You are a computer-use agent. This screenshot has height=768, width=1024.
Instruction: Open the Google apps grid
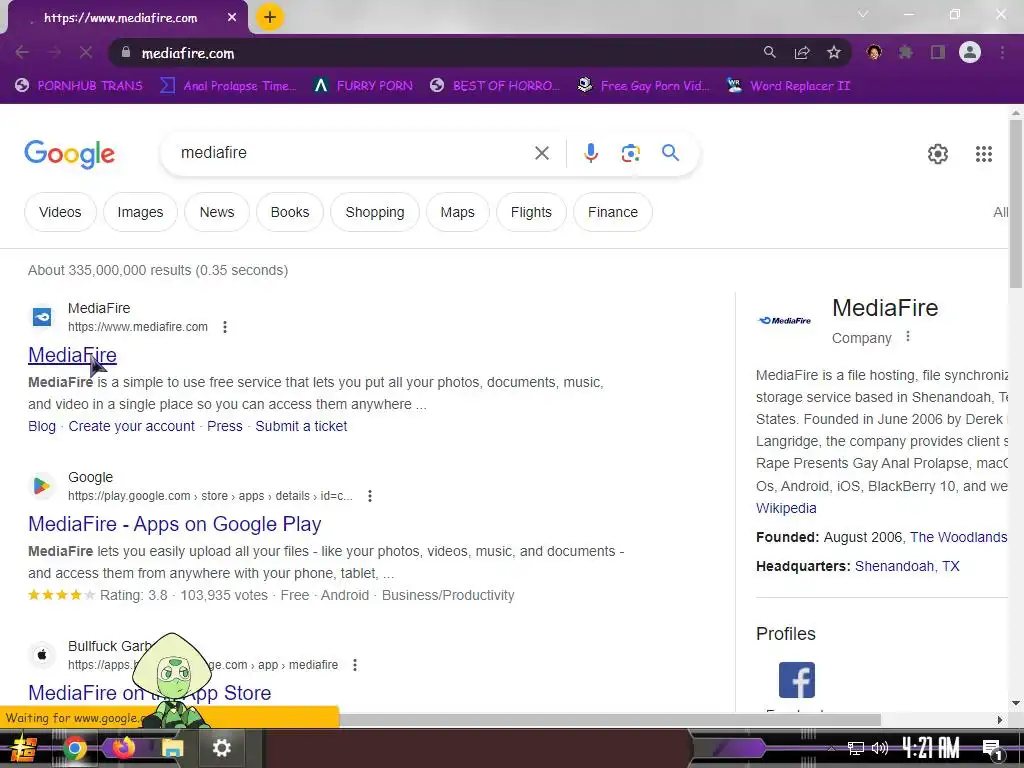coord(984,153)
